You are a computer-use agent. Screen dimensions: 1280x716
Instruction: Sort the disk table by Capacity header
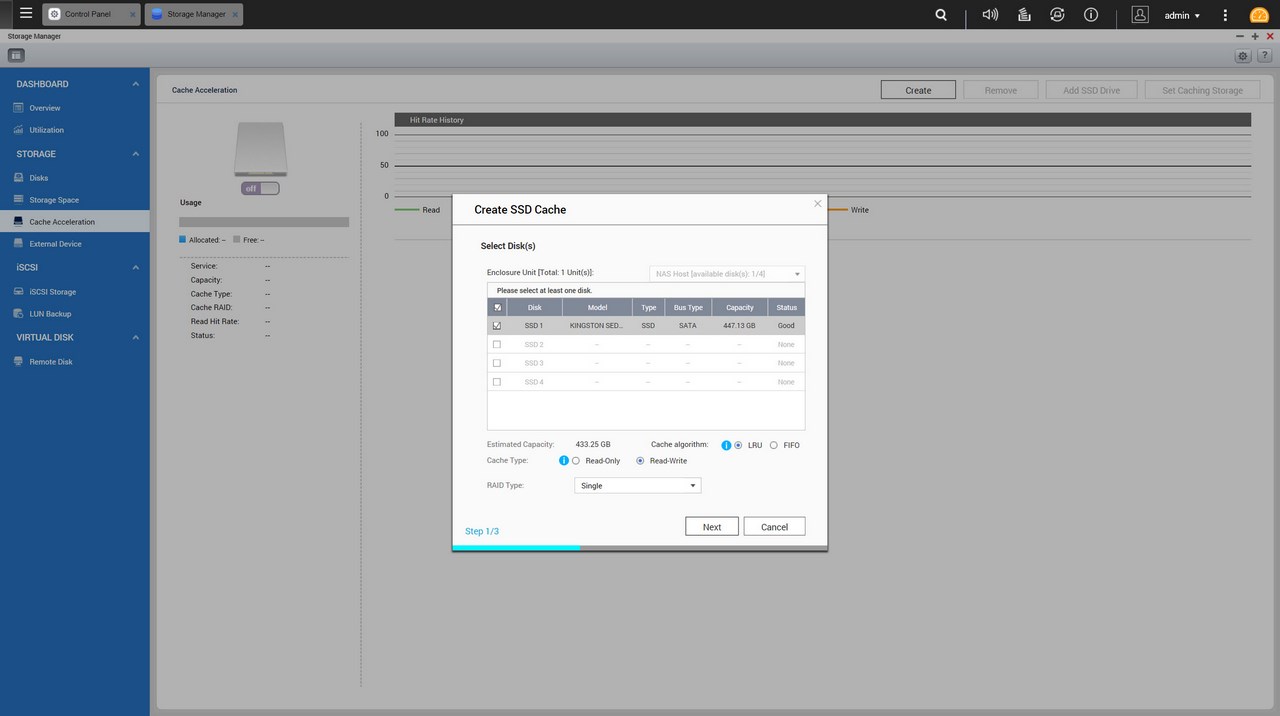point(740,307)
